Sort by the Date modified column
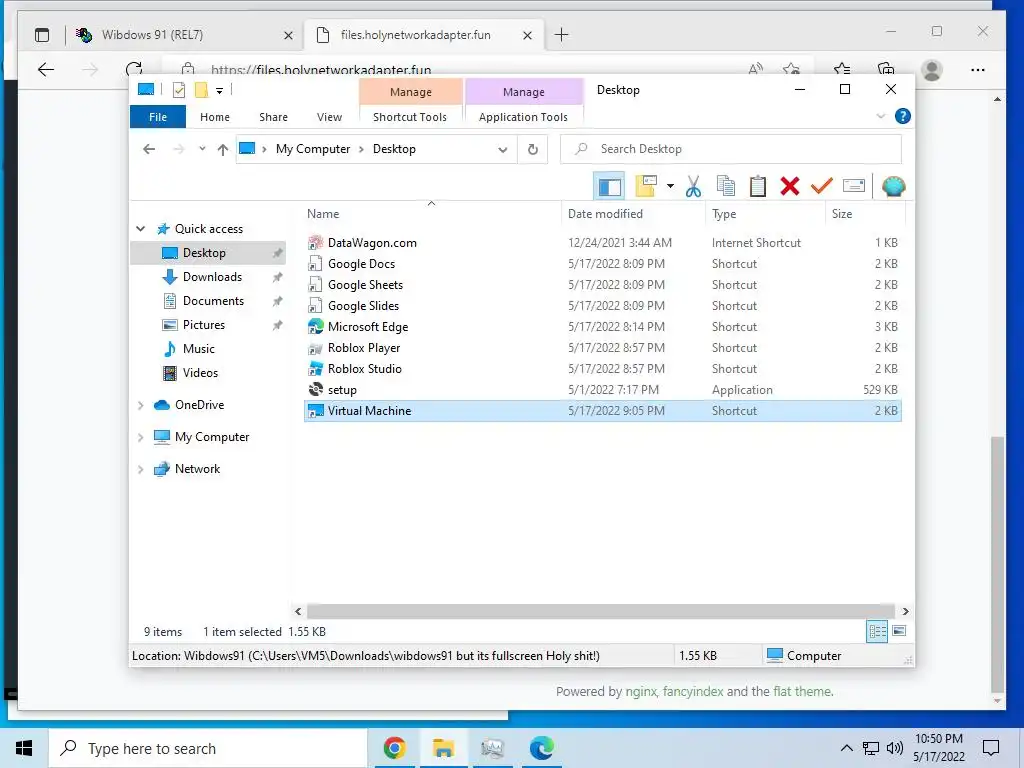The image size is (1024, 768). (x=633, y=214)
